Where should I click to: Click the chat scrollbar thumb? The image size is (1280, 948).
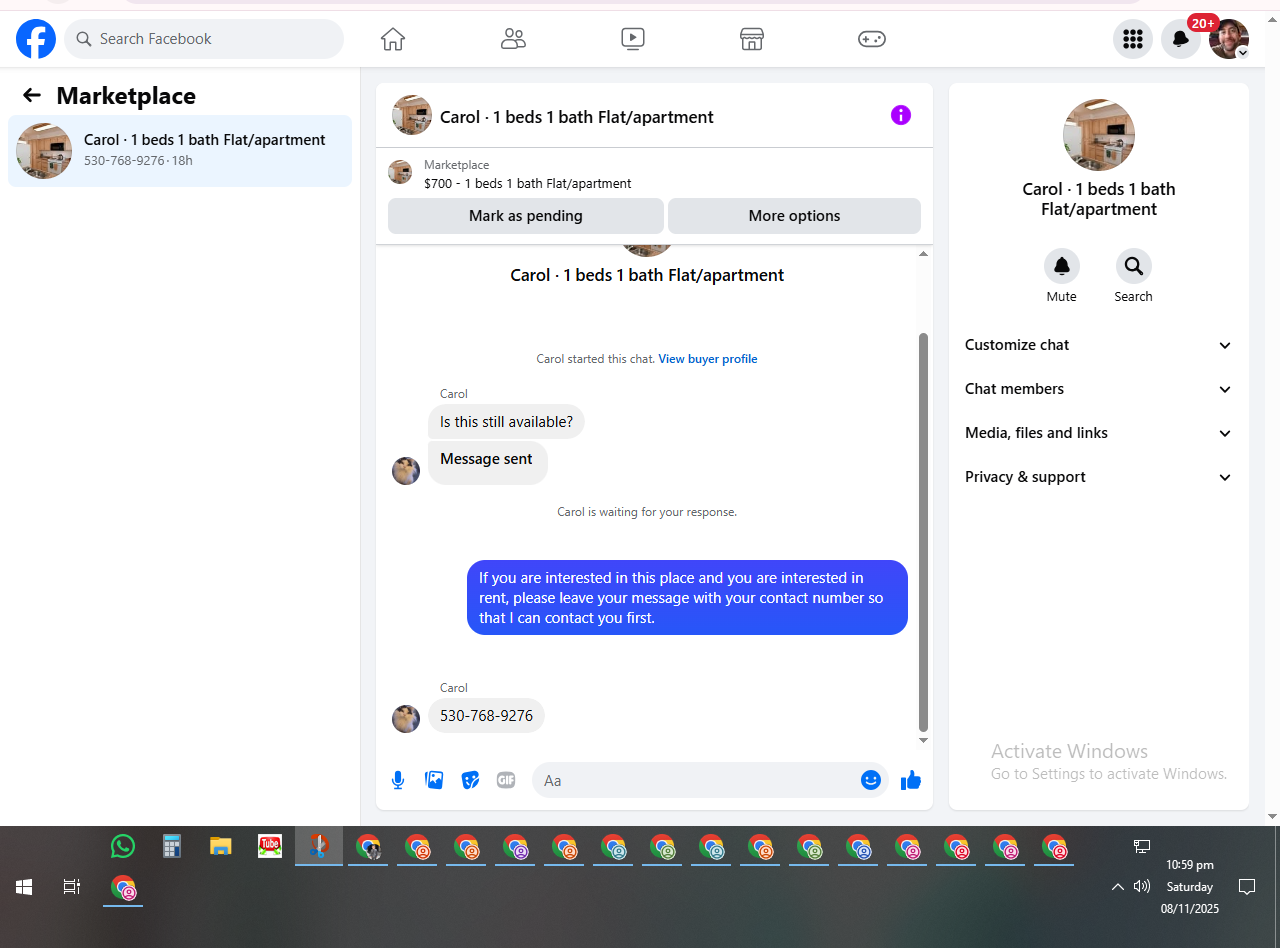tap(923, 533)
